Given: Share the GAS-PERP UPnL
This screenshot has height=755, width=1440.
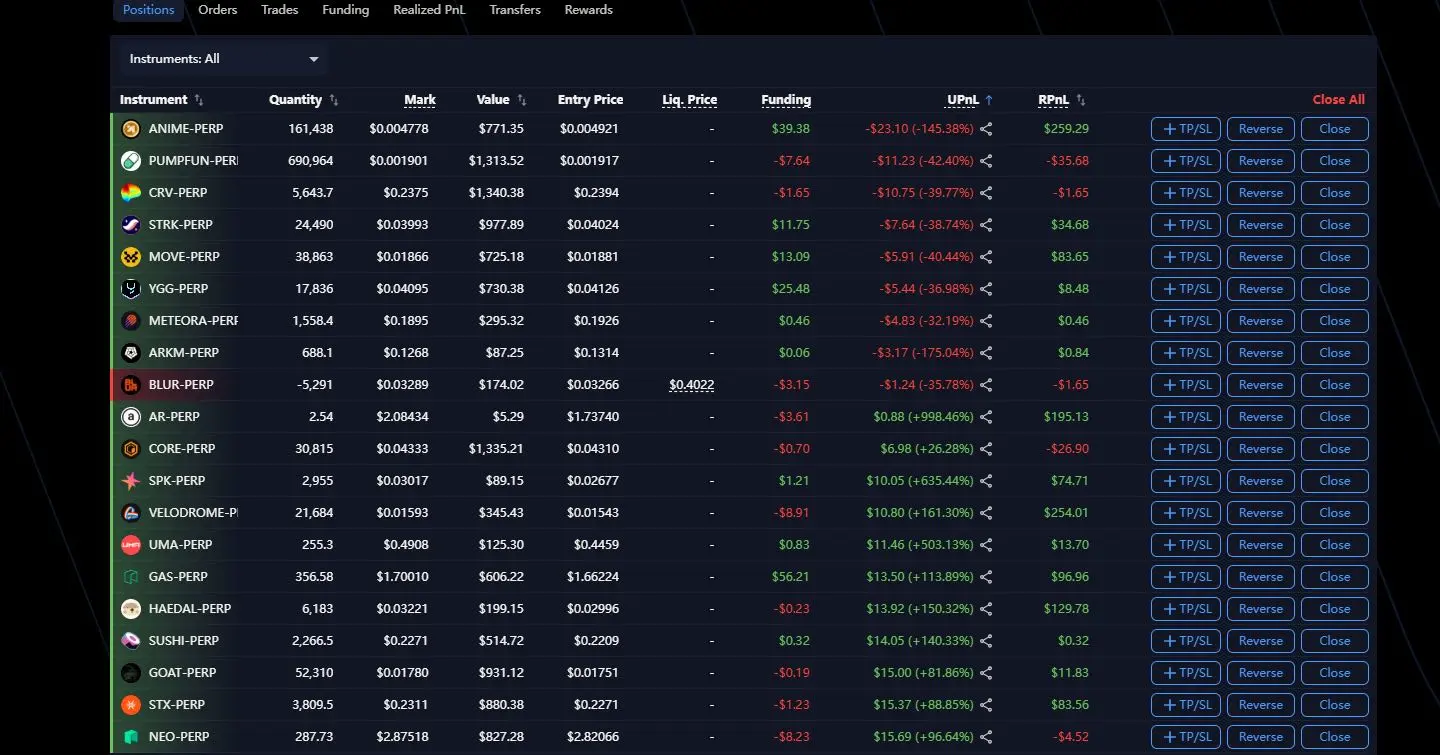Looking at the screenshot, I should click(987, 577).
